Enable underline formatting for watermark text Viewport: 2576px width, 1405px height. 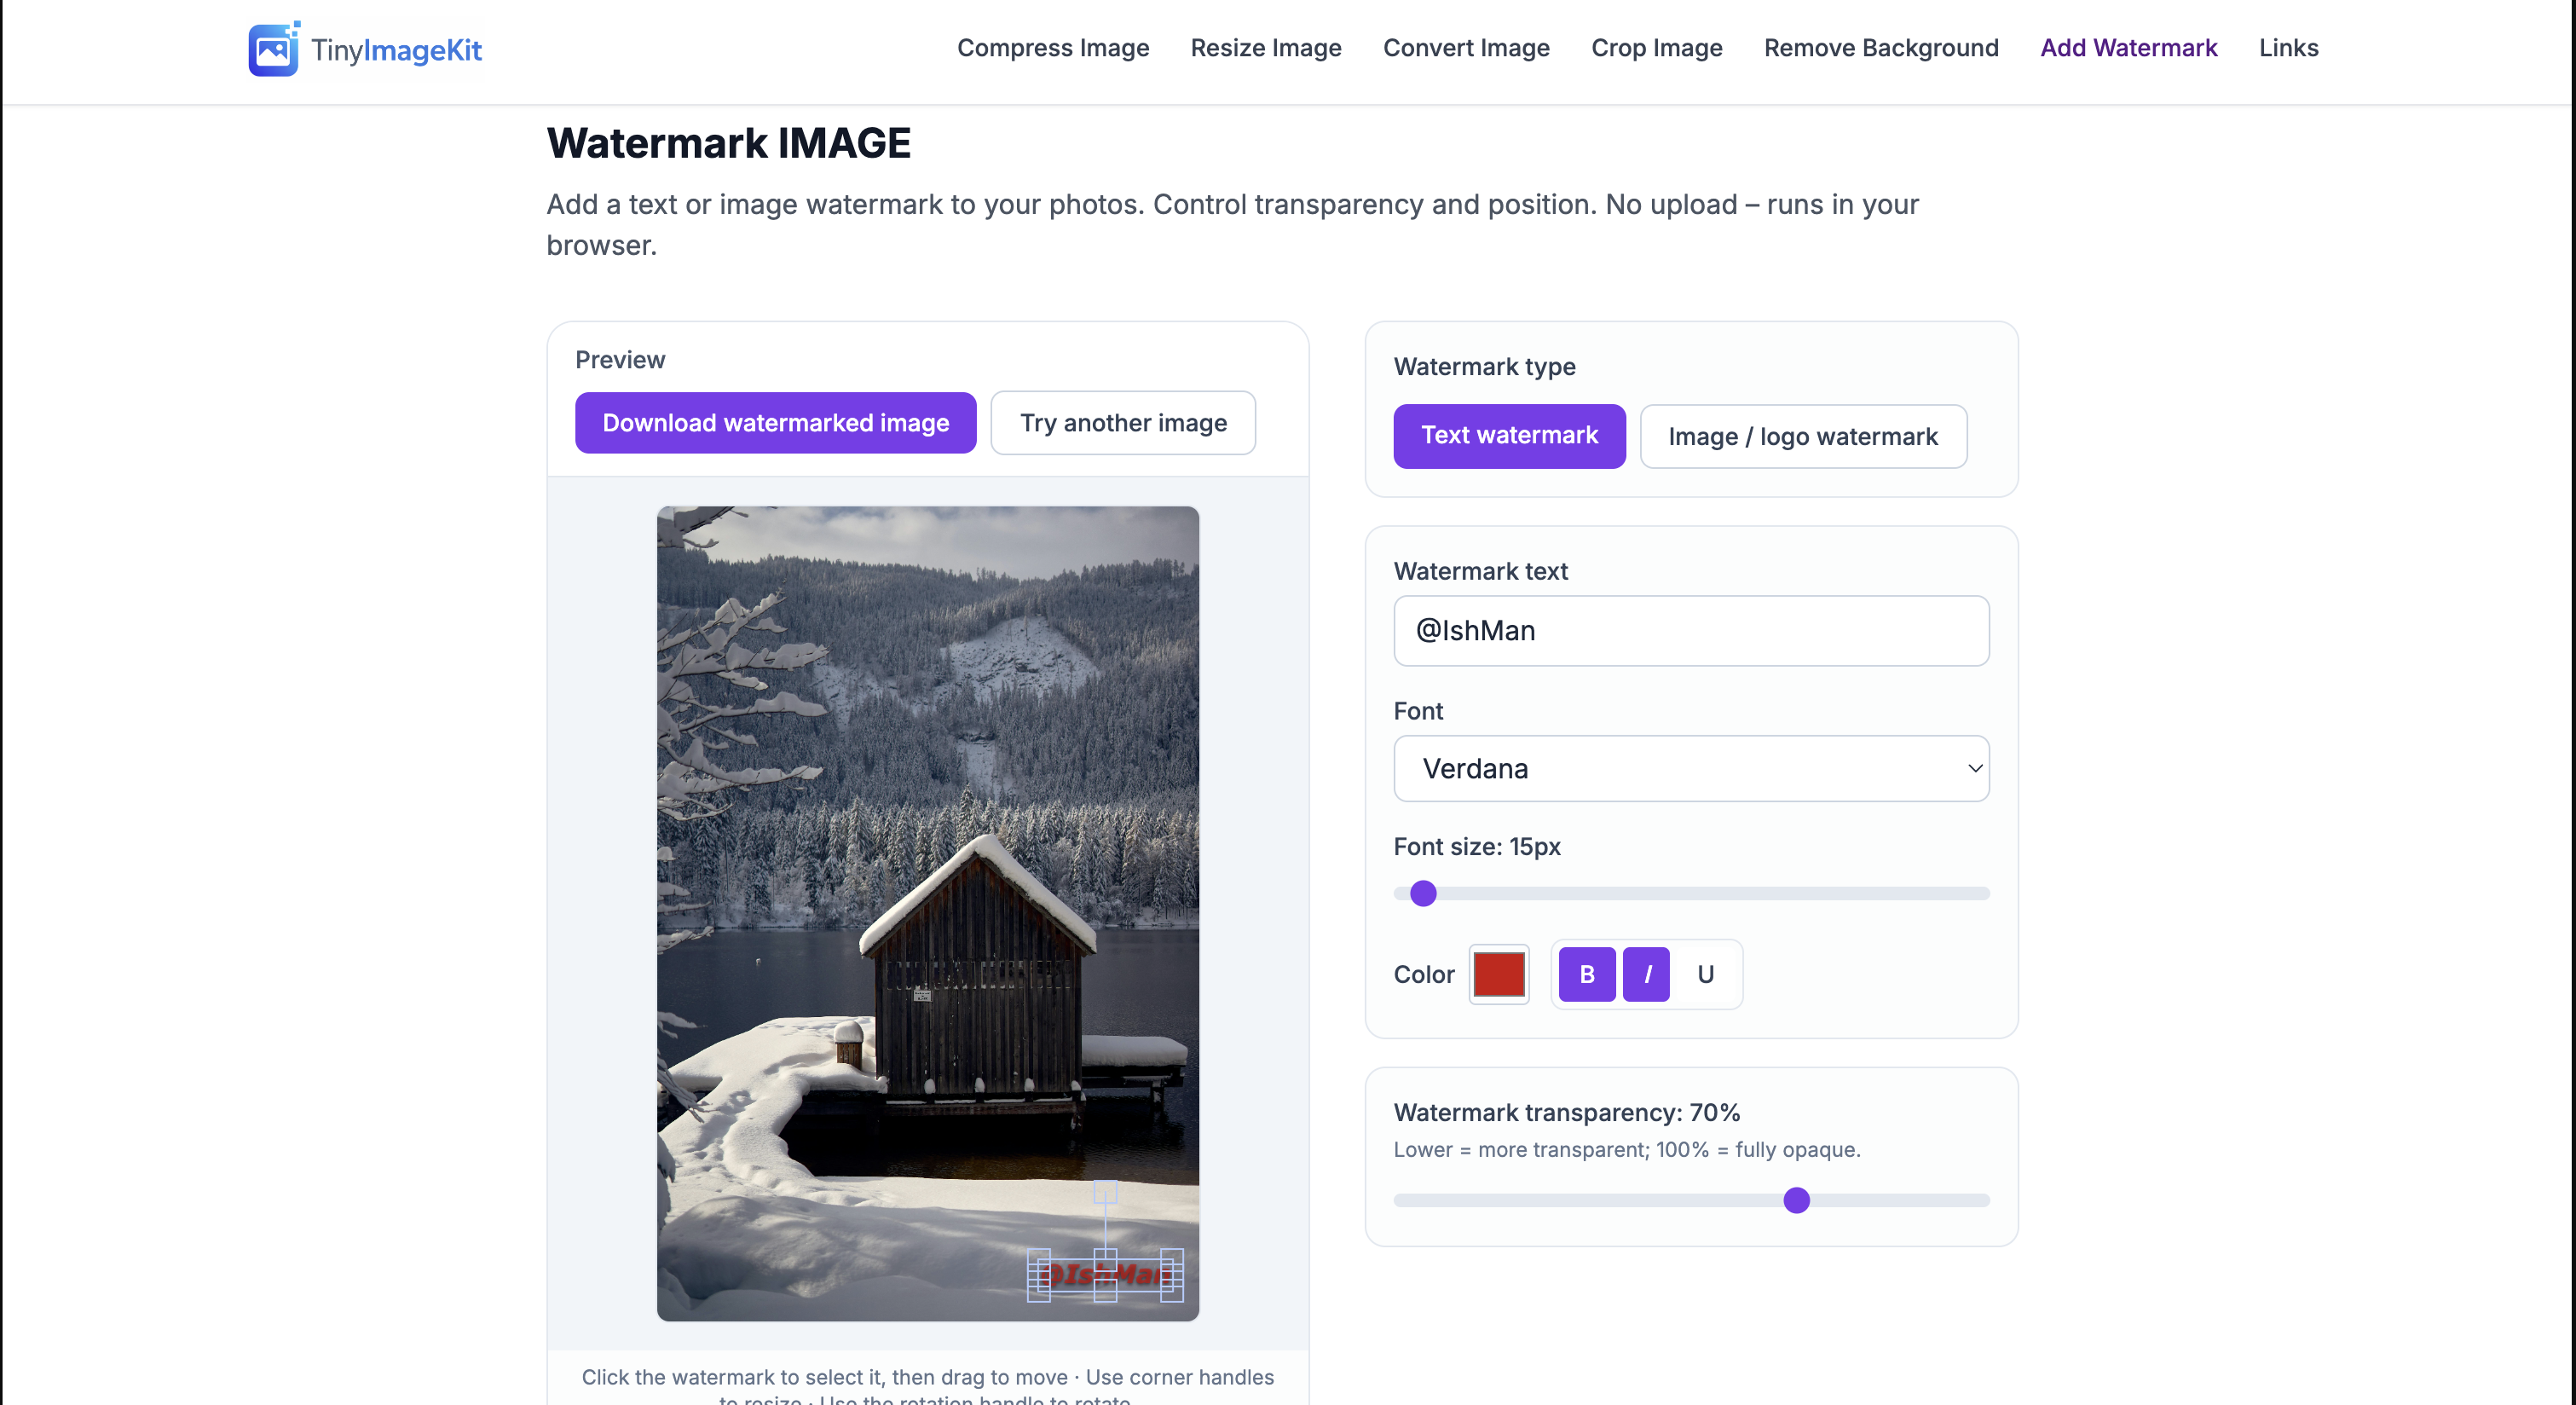(1705, 974)
